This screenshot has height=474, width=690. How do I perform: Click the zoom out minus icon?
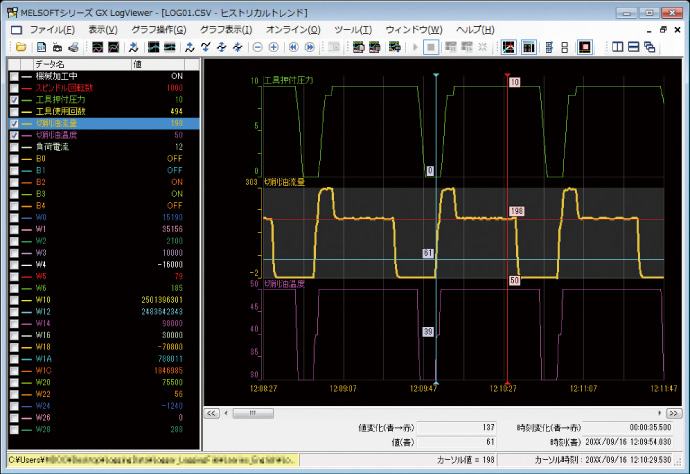click(x=257, y=47)
